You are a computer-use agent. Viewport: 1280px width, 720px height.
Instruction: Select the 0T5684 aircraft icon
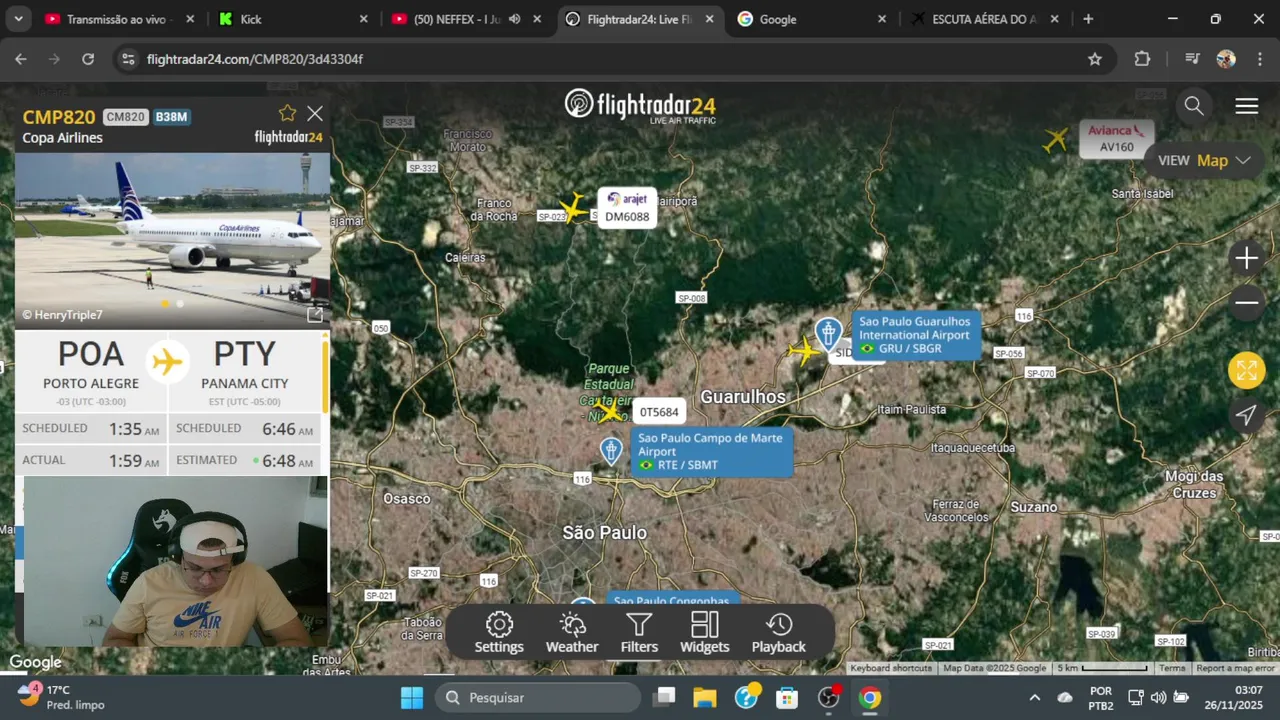pyautogui.click(x=609, y=409)
